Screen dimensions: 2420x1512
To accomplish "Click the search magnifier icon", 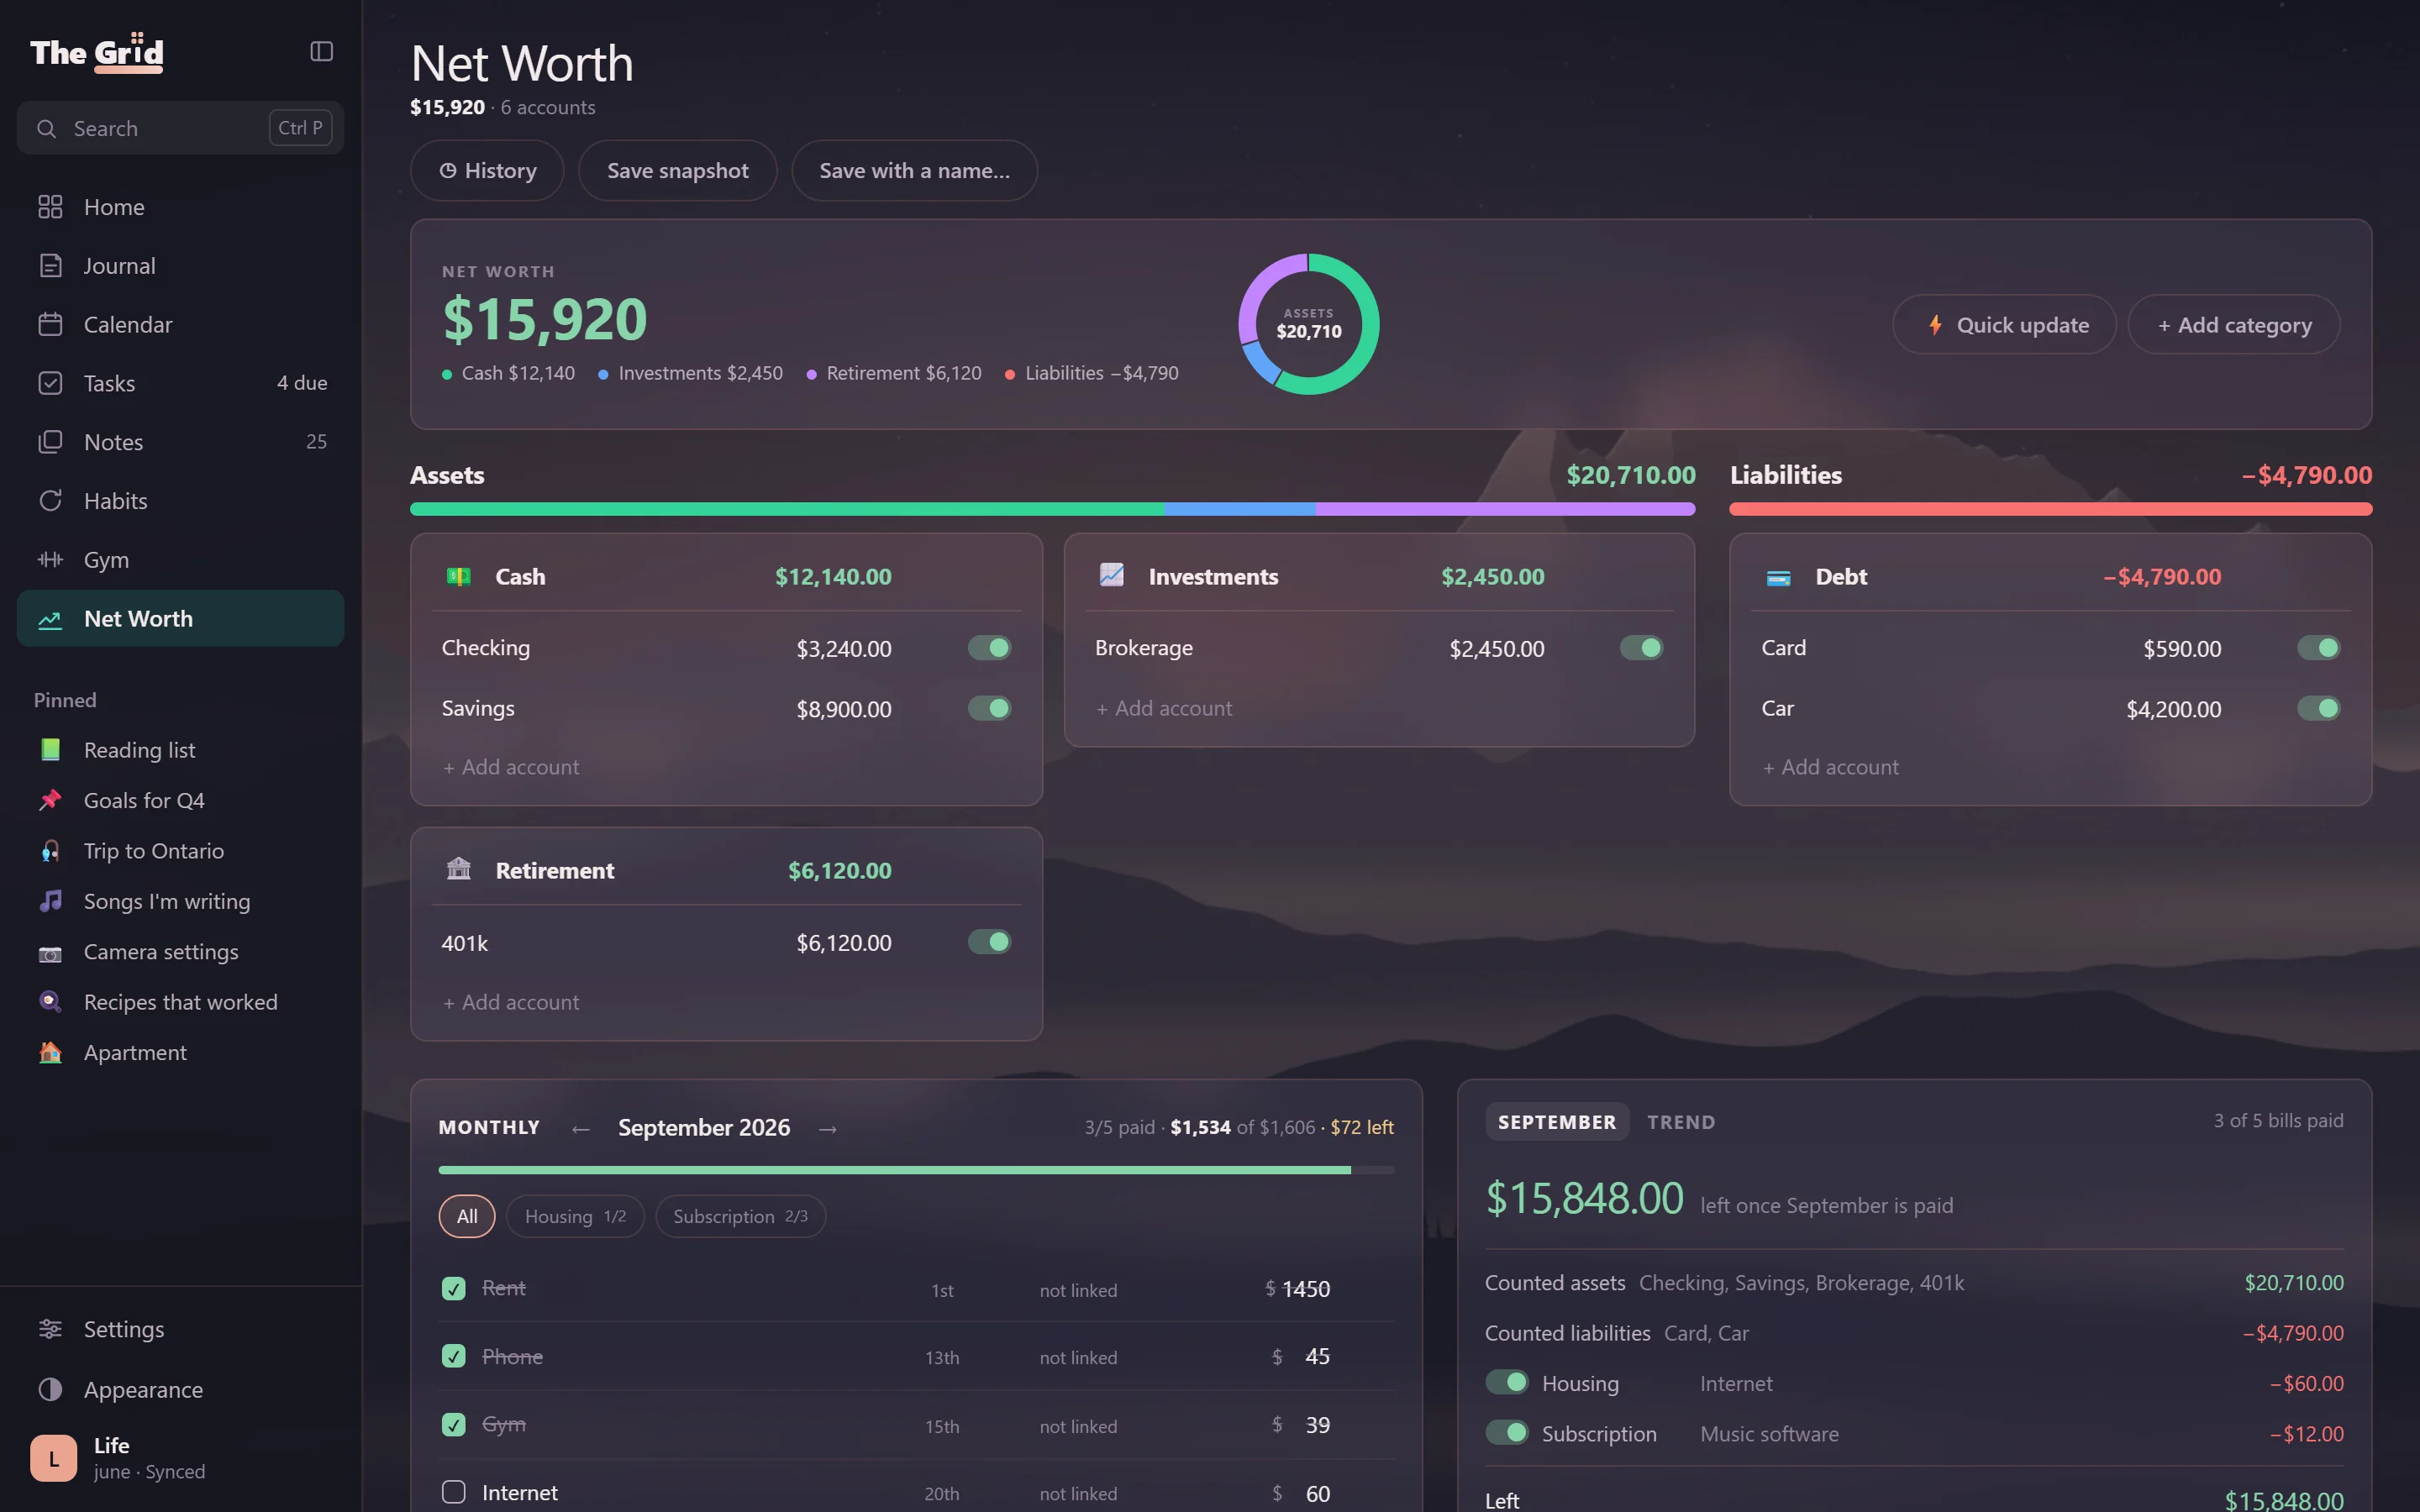I will click(x=46, y=128).
